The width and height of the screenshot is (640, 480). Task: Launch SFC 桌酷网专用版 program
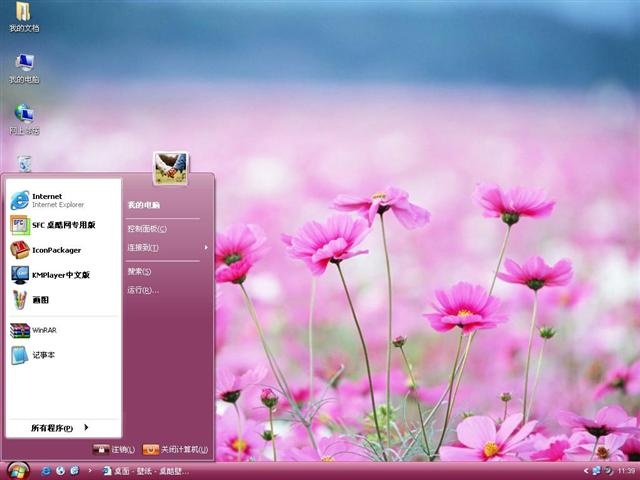pyautogui.click(x=64, y=225)
